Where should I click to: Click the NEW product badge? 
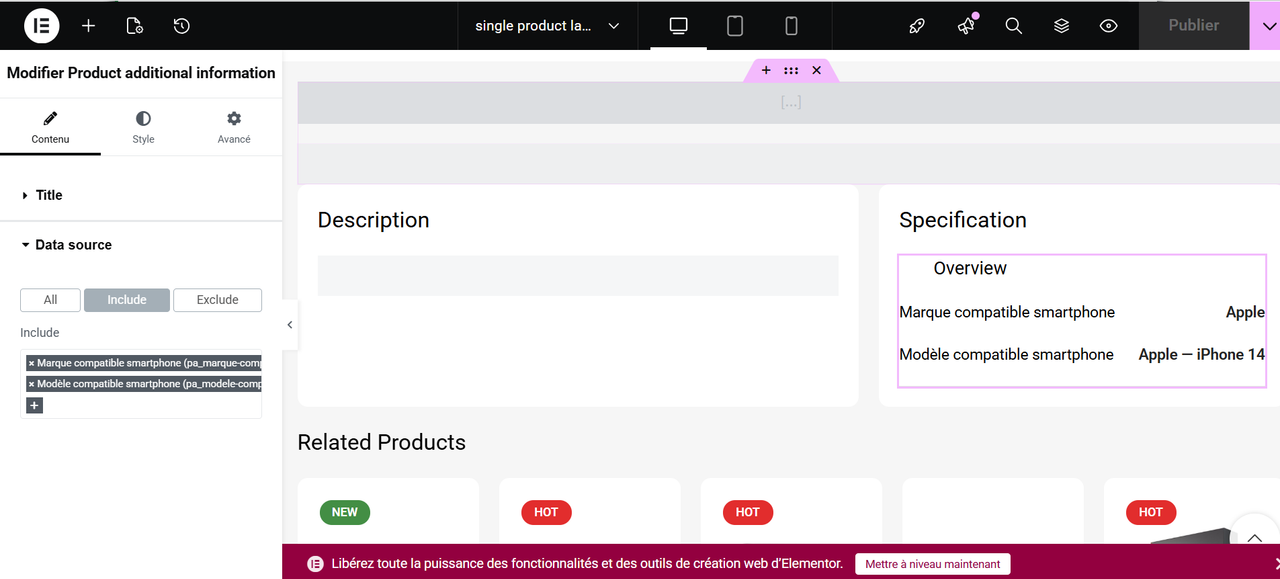click(x=345, y=512)
